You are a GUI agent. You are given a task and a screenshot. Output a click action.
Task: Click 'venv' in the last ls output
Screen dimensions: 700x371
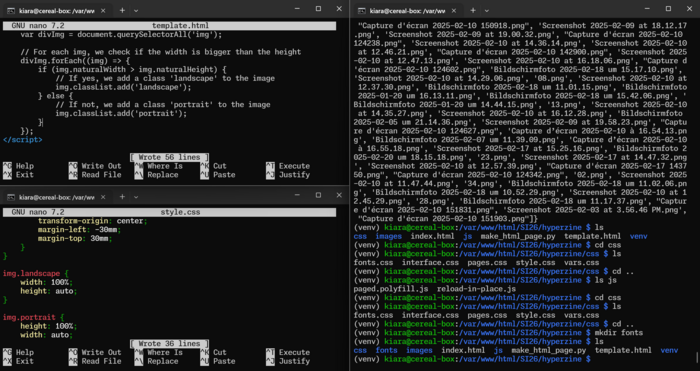[669, 350]
